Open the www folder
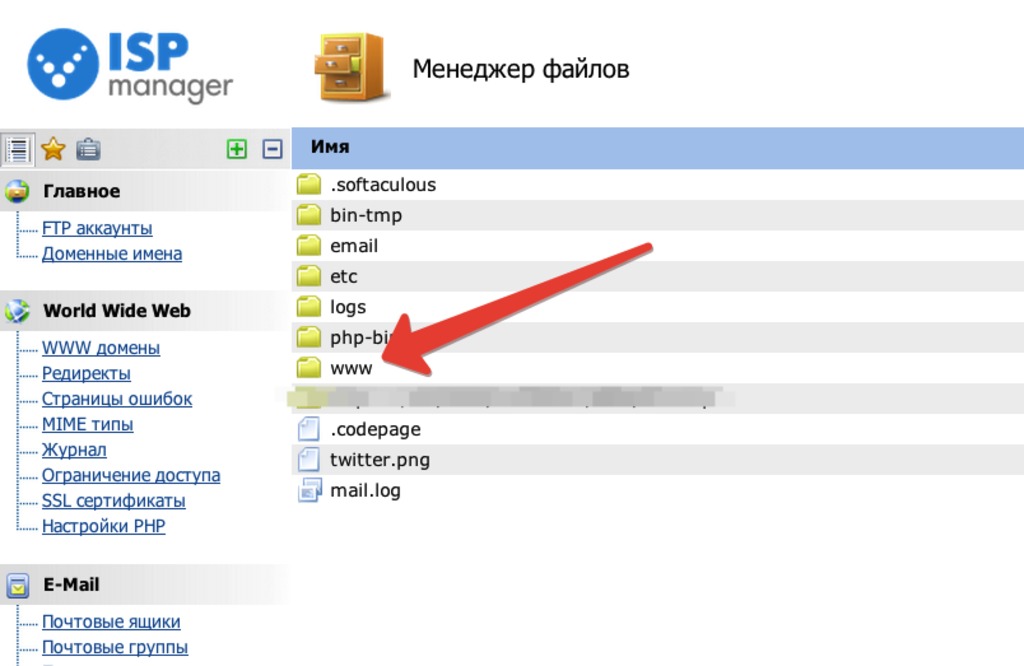The width and height of the screenshot is (1024, 666). coord(351,368)
